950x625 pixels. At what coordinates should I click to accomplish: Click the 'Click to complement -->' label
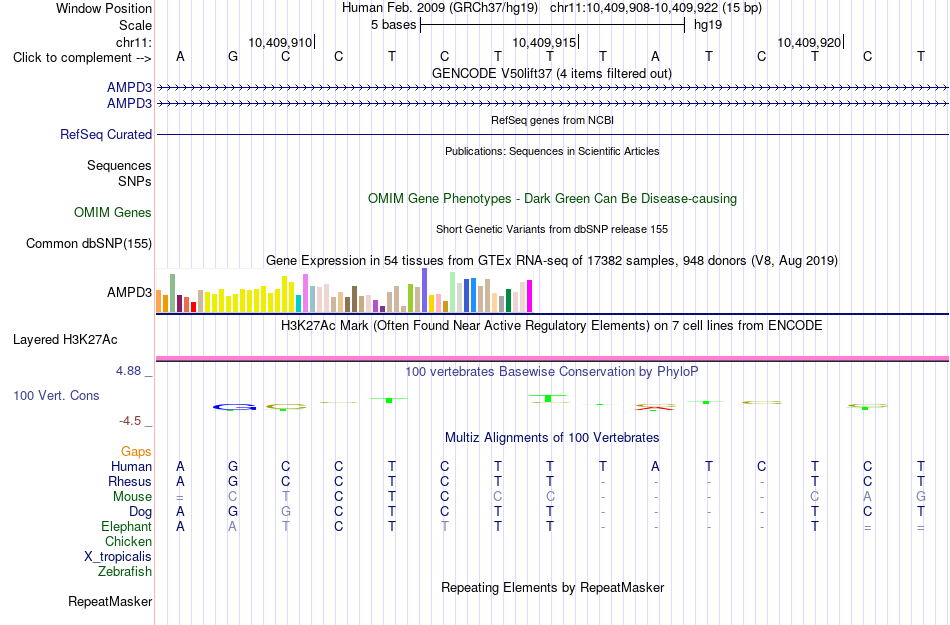point(82,58)
